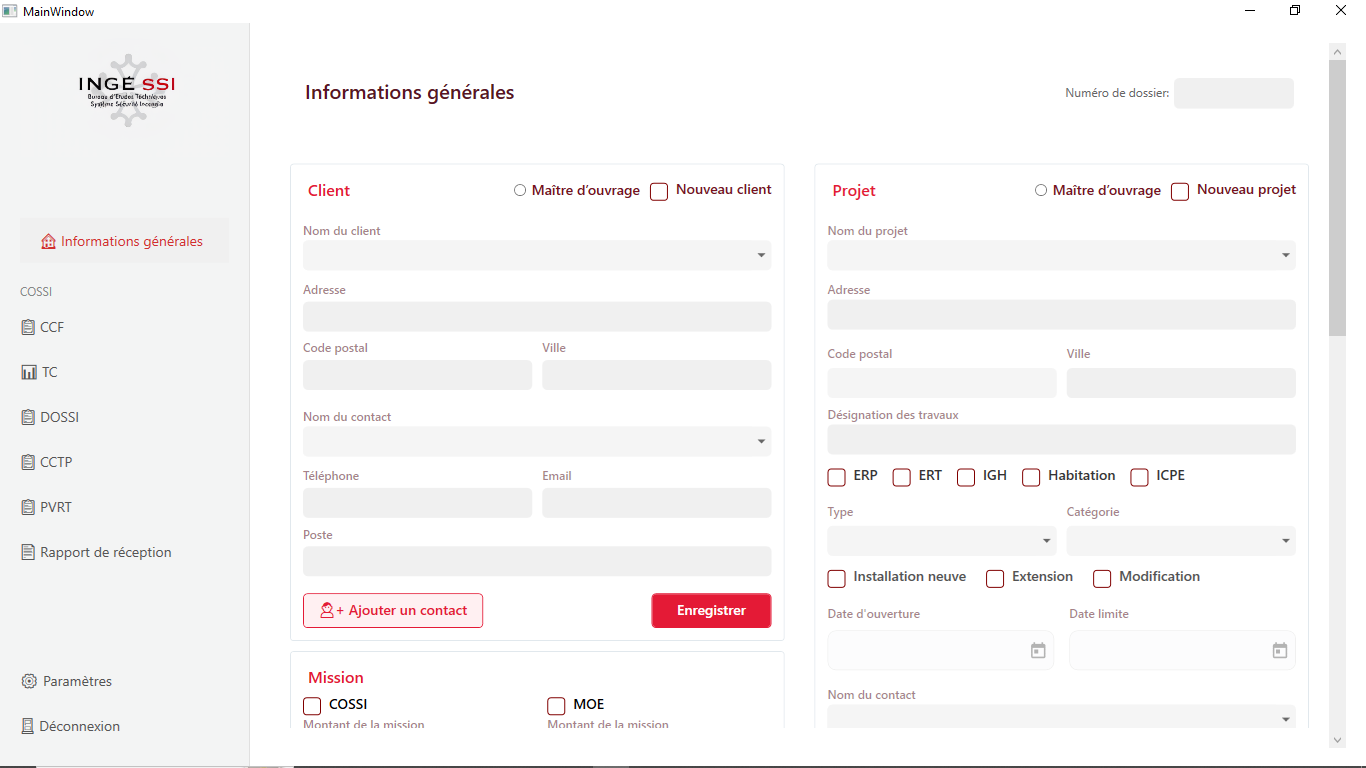
Task: Open calendar picker for Date d'ouverture
Action: tap(1038, 650)
